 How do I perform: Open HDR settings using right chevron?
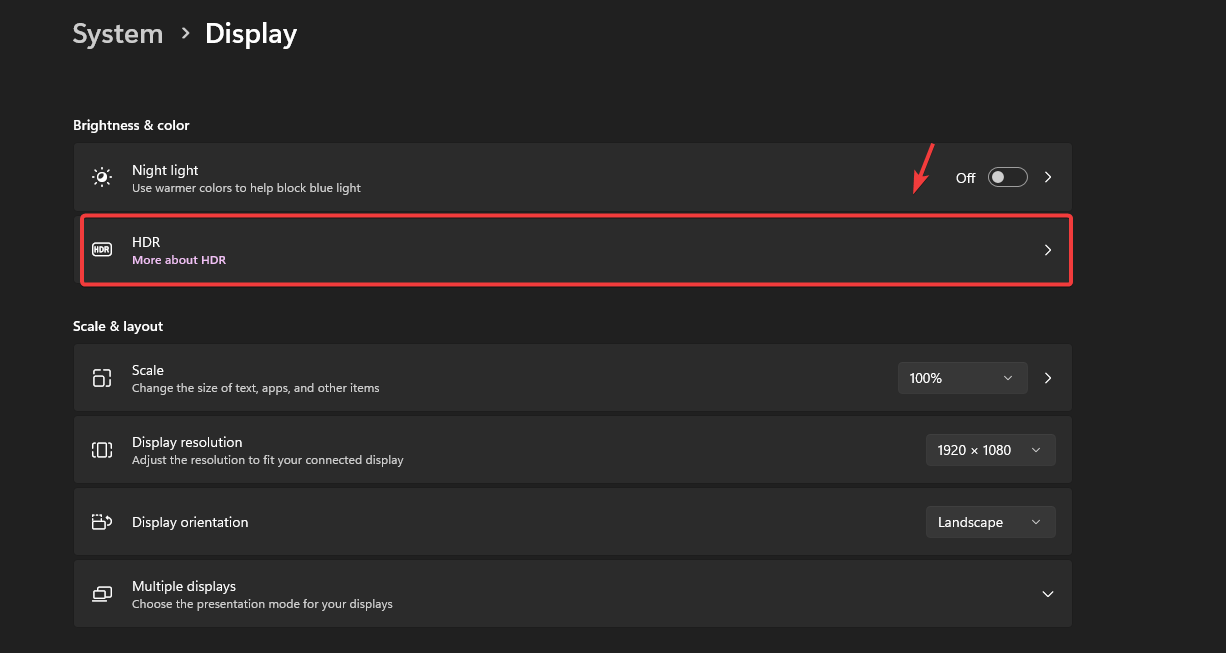[x=1048, y=250]
